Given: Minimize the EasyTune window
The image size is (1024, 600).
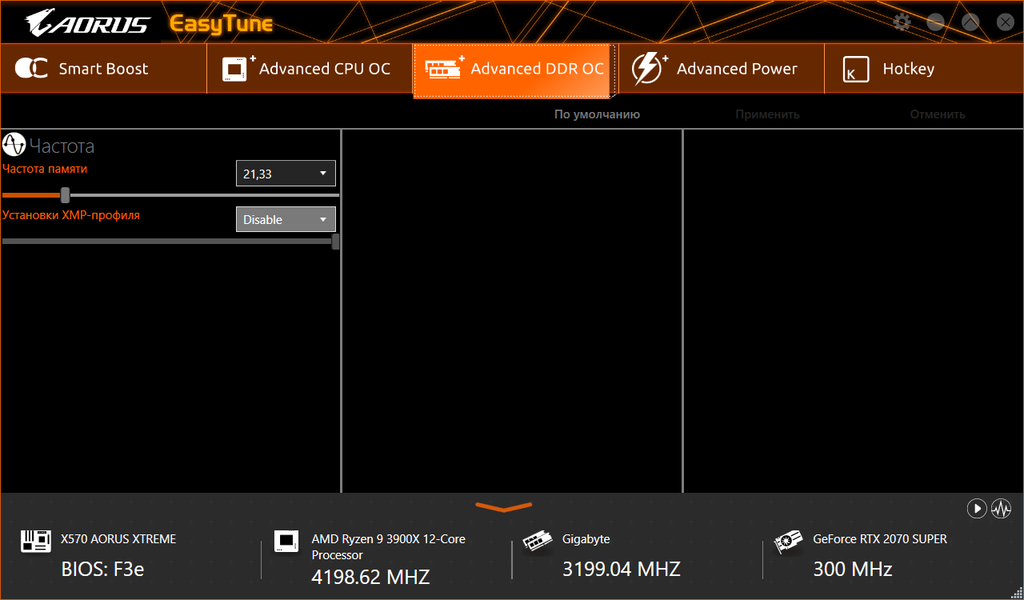Looking at the screenshot, I should (x=936, y=22).
